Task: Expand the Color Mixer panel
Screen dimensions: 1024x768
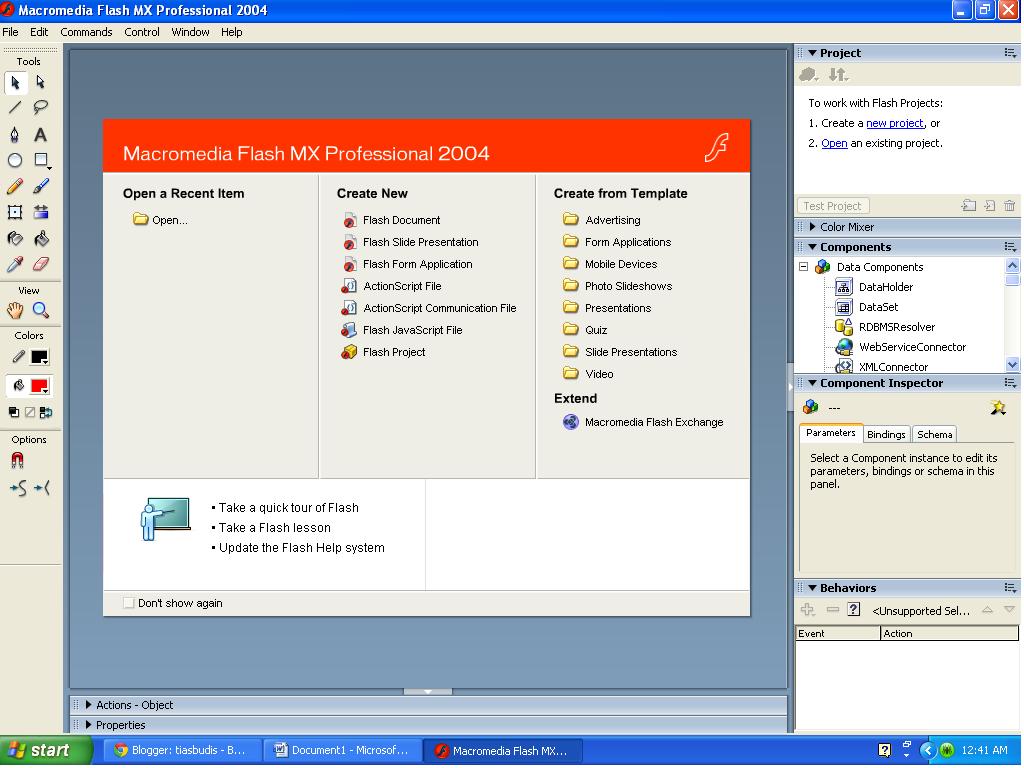Action: tap(812, 227)
